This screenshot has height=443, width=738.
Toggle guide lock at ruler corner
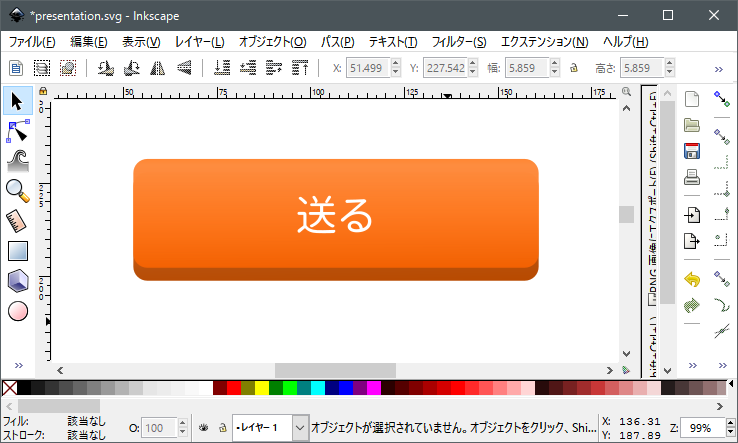click(x=43, y=91)
